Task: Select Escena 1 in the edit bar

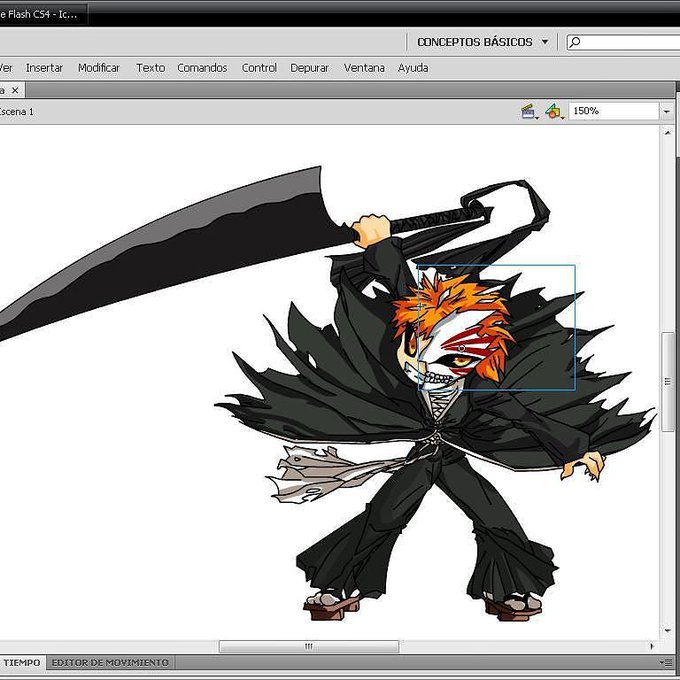Action: coord(16,112)
